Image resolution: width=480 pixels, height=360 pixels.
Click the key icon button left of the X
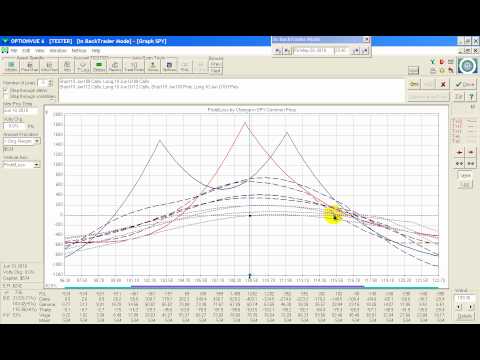click(x=414, y=84)
